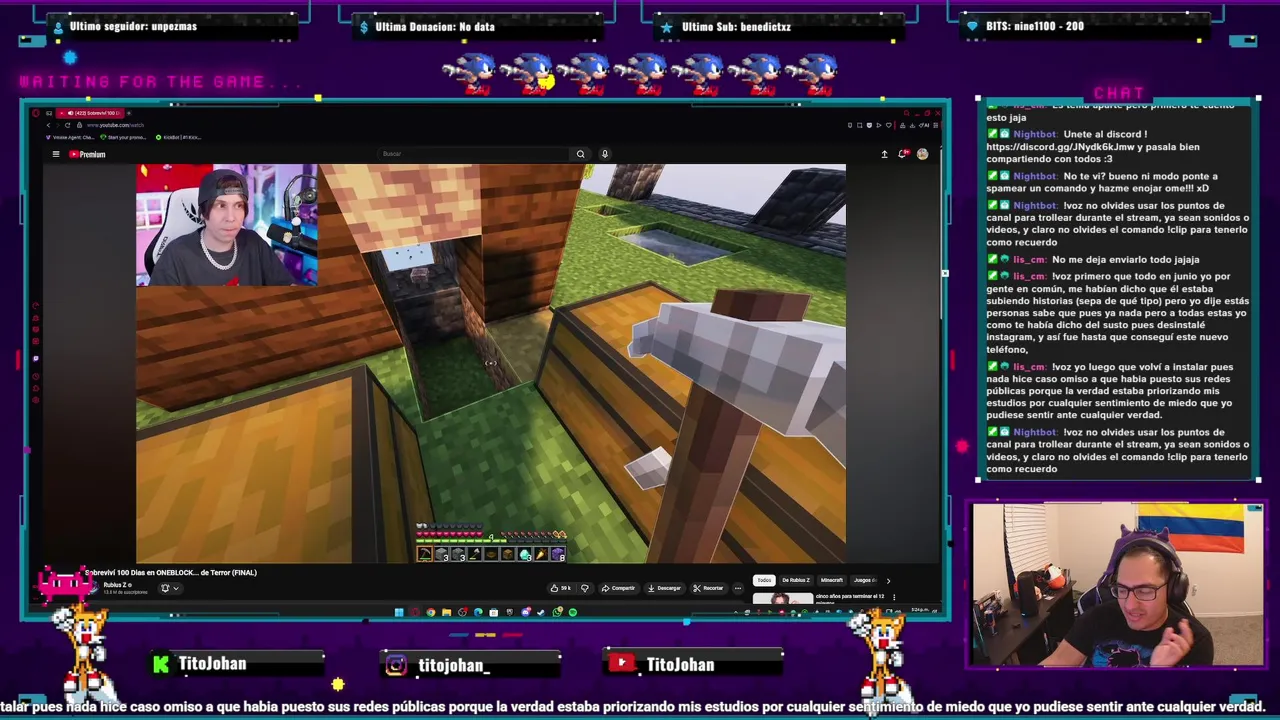The height and width of the screenshot is (720, 1280).
Task: Open the recommended video thumbnail under Todos
Action: pyautogui.click(x=783, y=598)
